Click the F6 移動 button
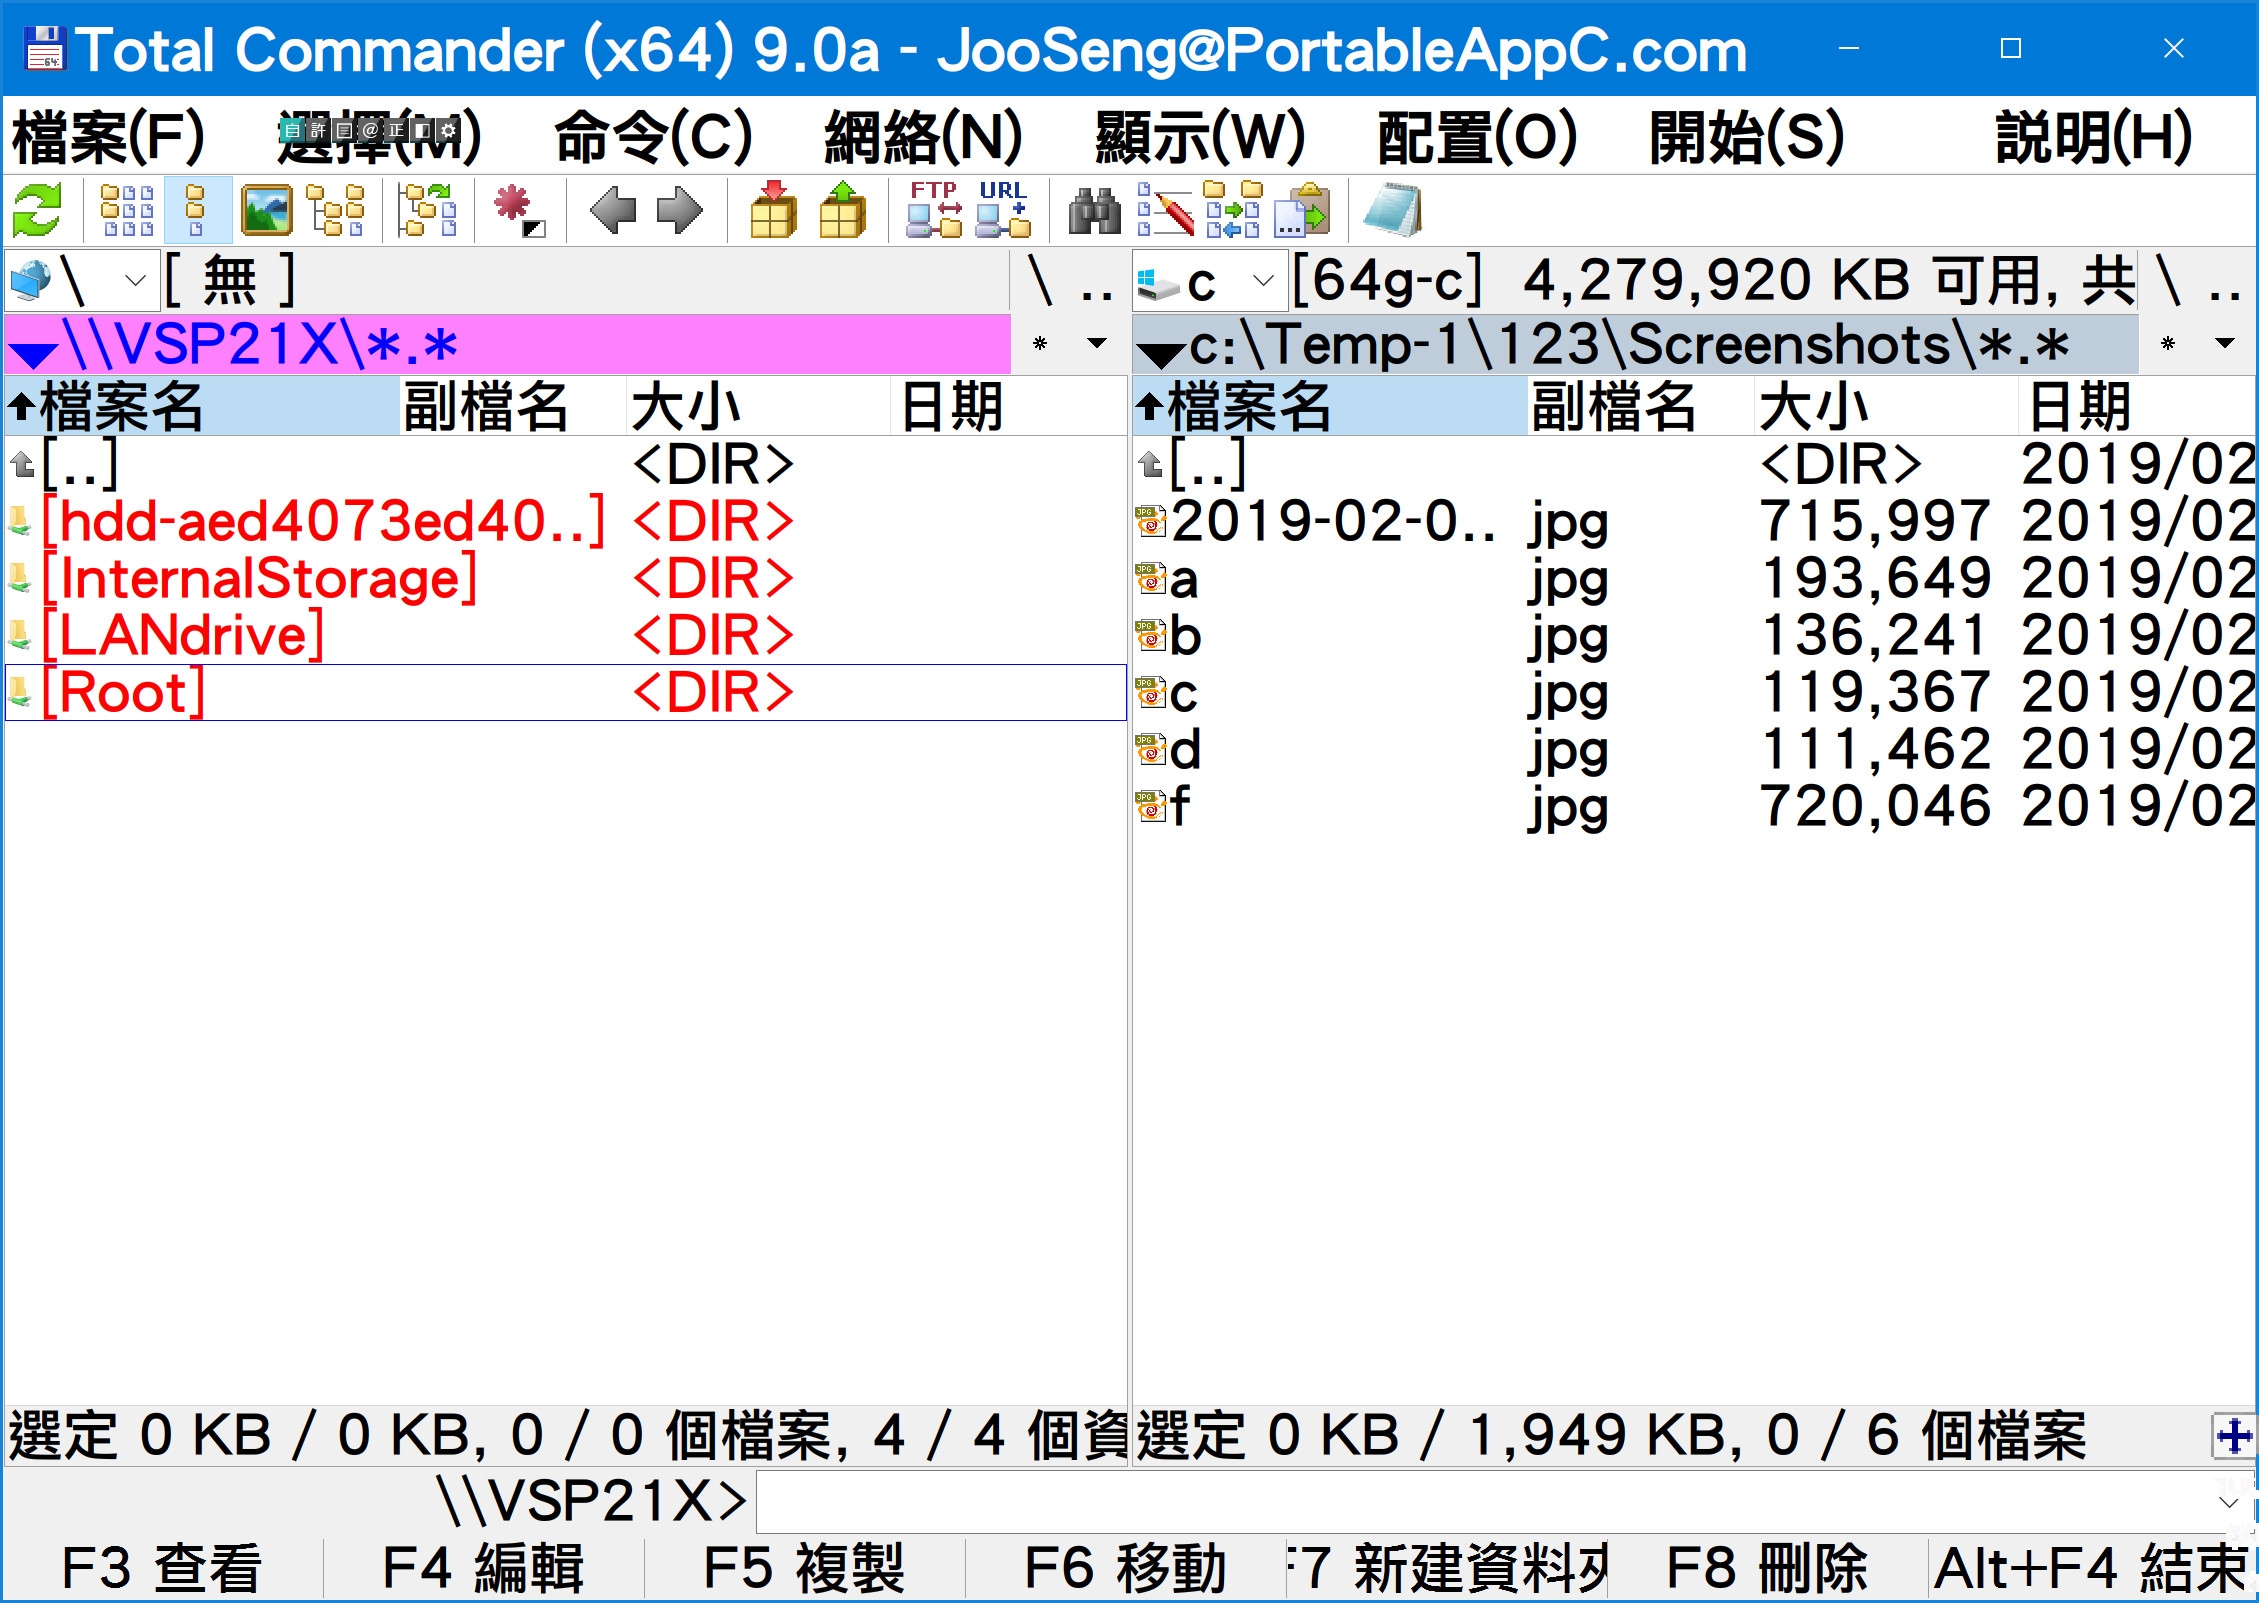2259x1603 pixels. click(1125, 1568)
